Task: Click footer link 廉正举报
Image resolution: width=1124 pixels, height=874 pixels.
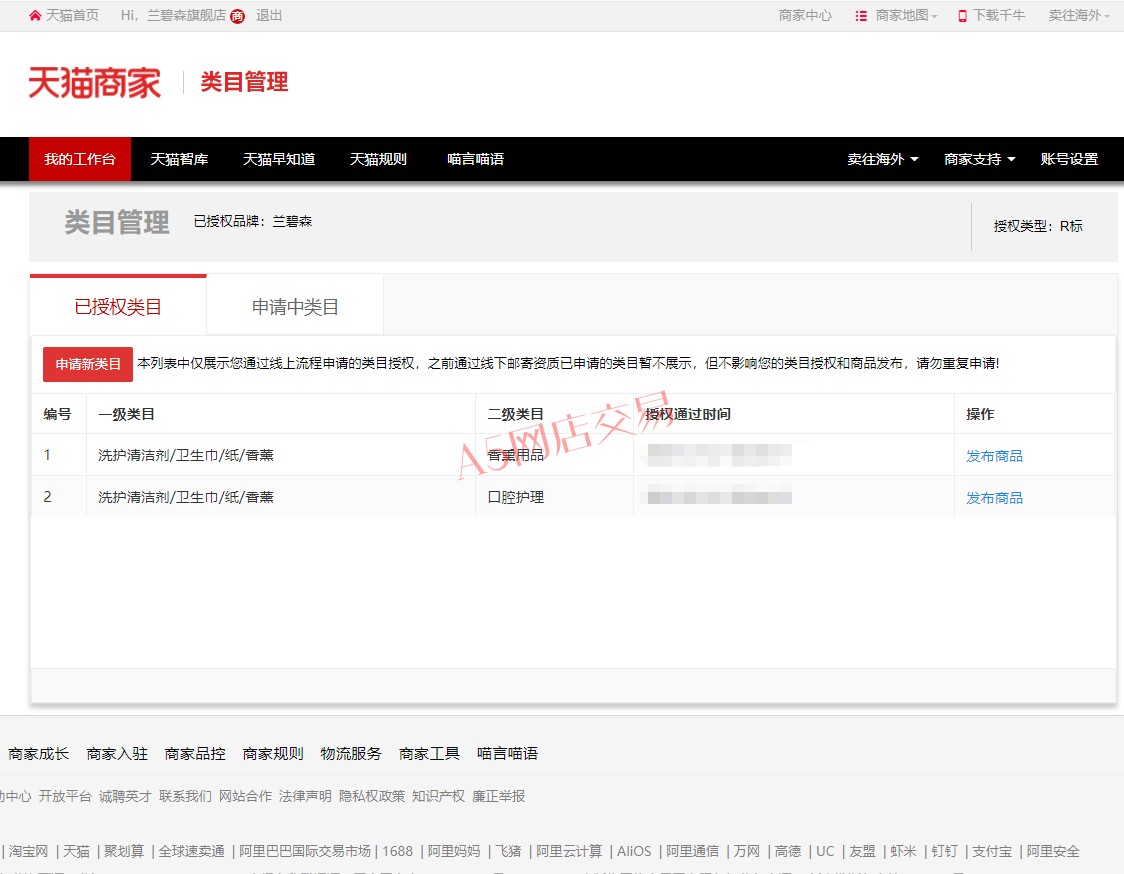Action: (x=499, y=796)
